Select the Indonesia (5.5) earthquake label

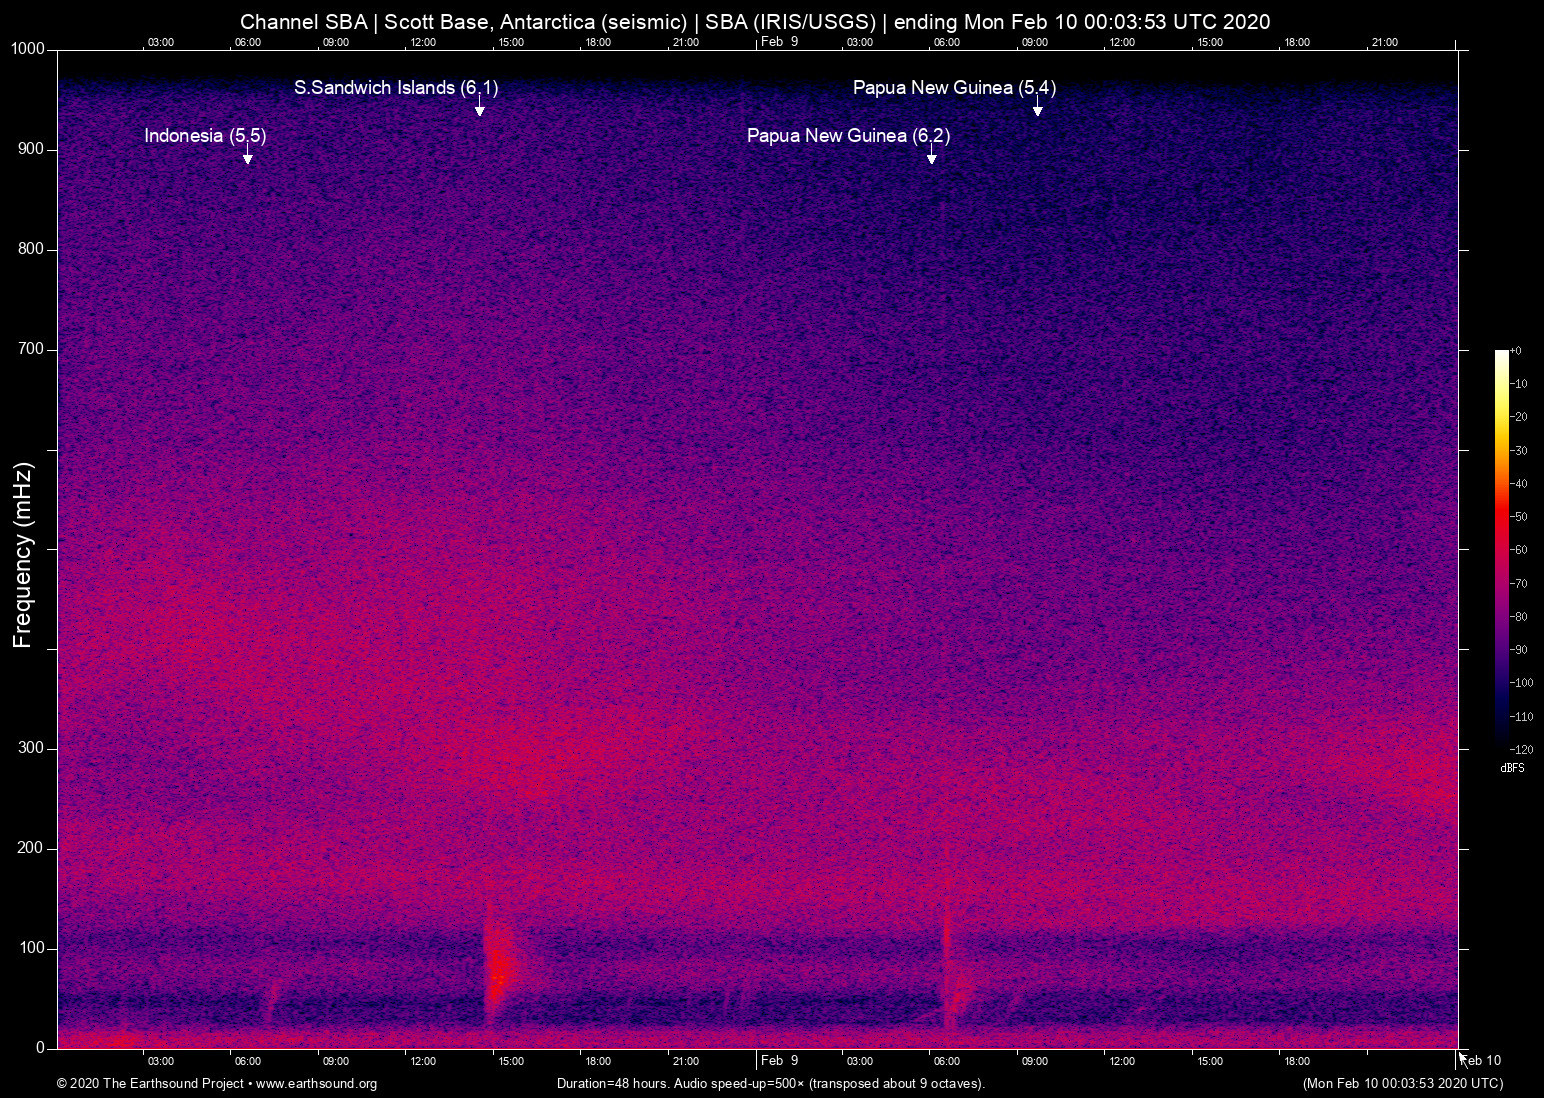pyautogui.click(x=205, y=136)
